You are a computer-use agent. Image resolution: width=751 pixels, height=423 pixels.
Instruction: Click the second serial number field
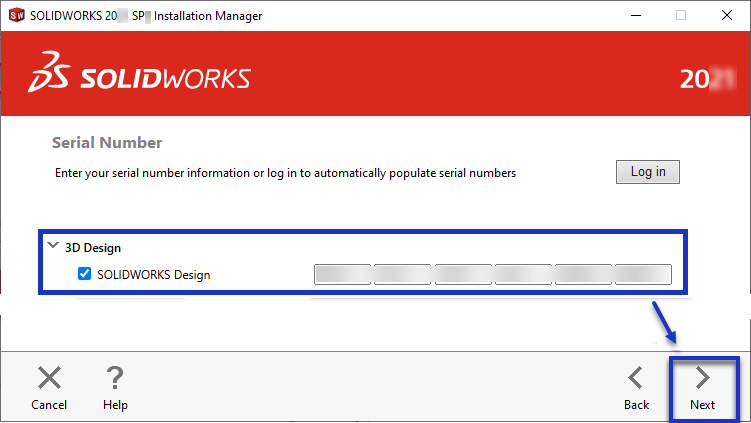point(402,274)
